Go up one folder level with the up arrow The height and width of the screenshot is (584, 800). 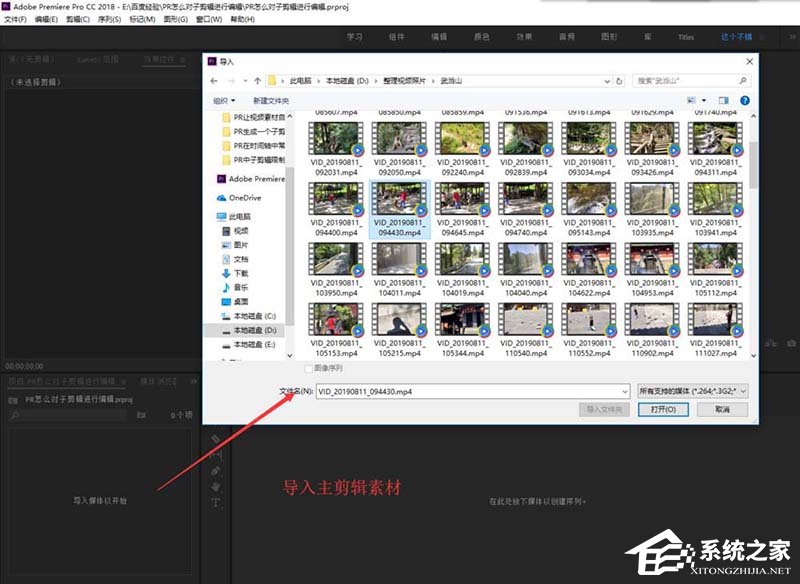(x=256, y=81)
